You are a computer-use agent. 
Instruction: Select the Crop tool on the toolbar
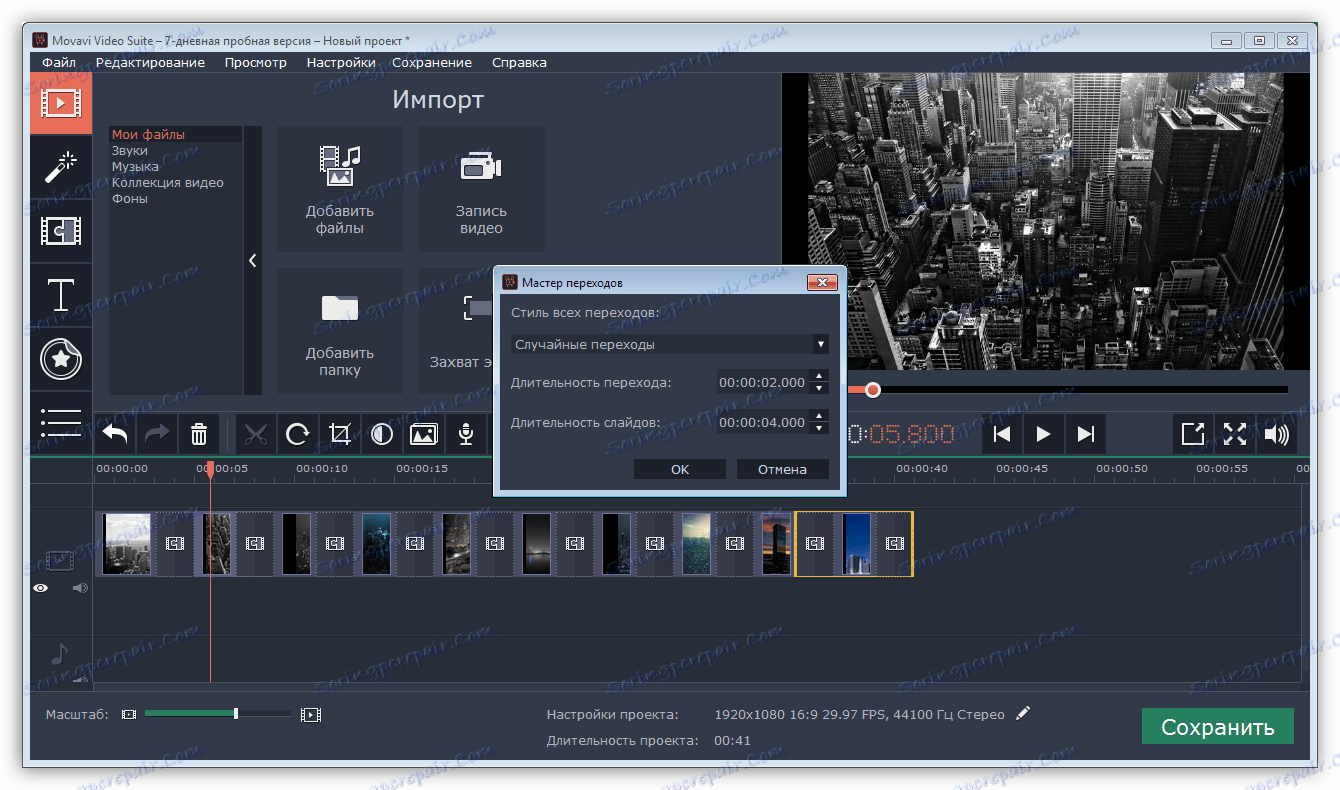340,434
